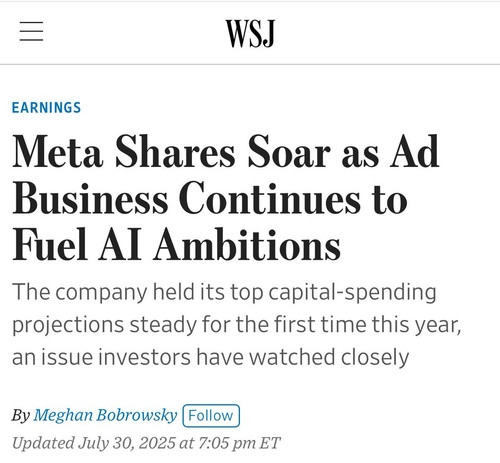Click 'capital-spending' in the subheading
Viewport: 500px width, 463px height.
pyautogui.click(x=352, y=292)
